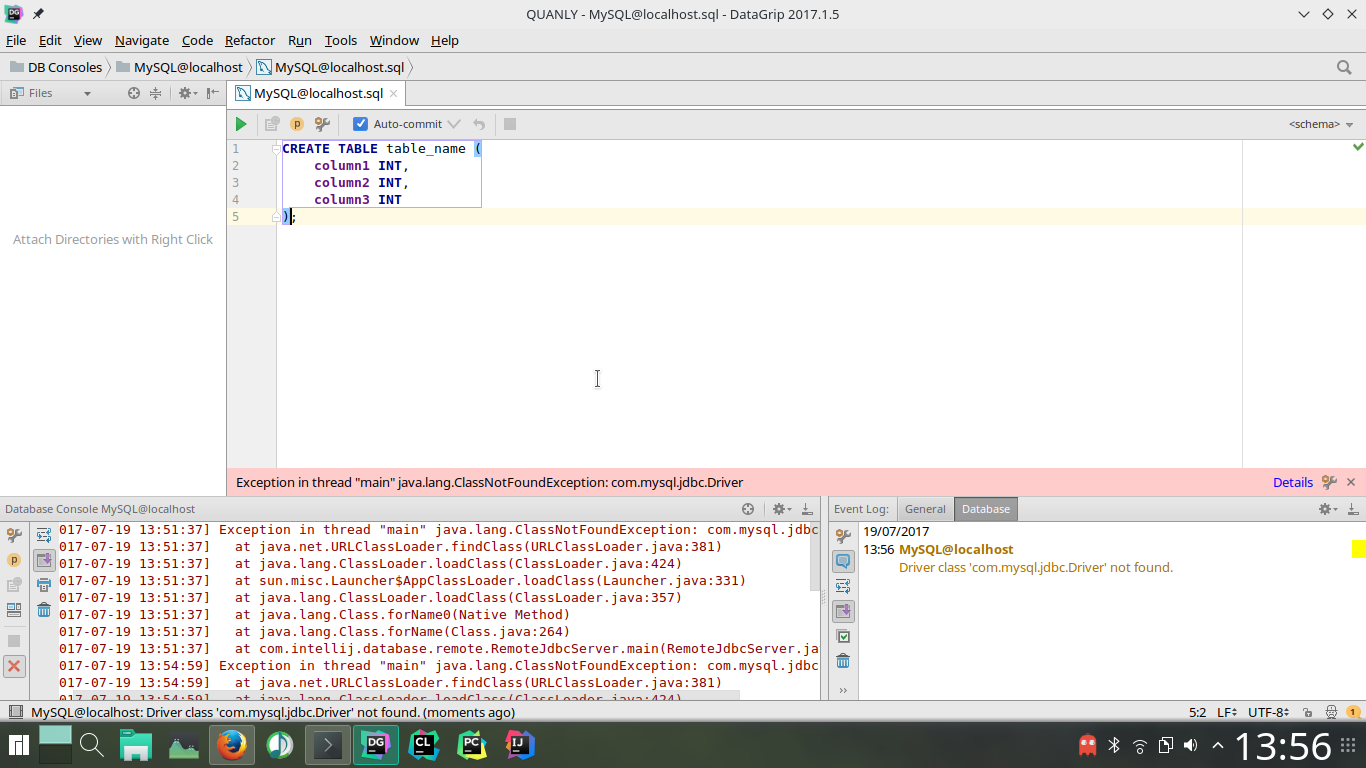Open the schema dropdown
The image size is (1366, 768).
click(1320, 124)
